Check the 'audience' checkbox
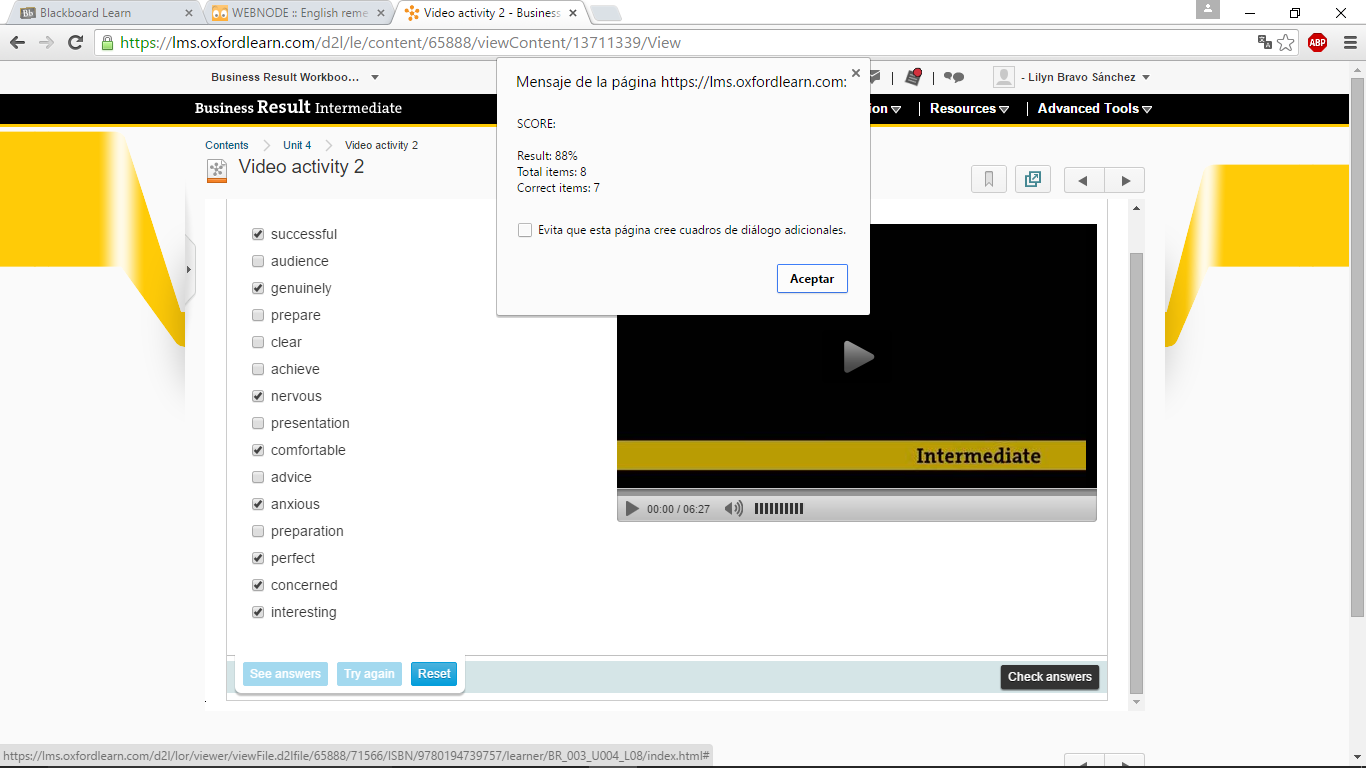Image resolution: width=1366 pixels, height=768 pixels. pos(258,261)
